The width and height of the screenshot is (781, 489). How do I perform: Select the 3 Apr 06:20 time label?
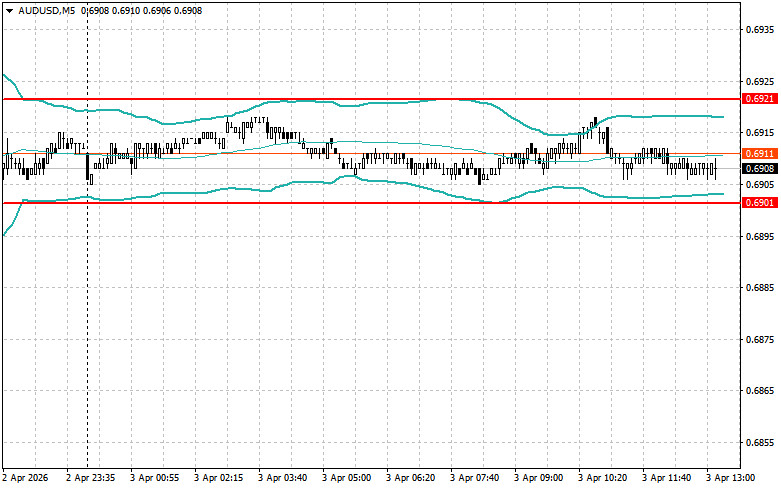(411, 478)
